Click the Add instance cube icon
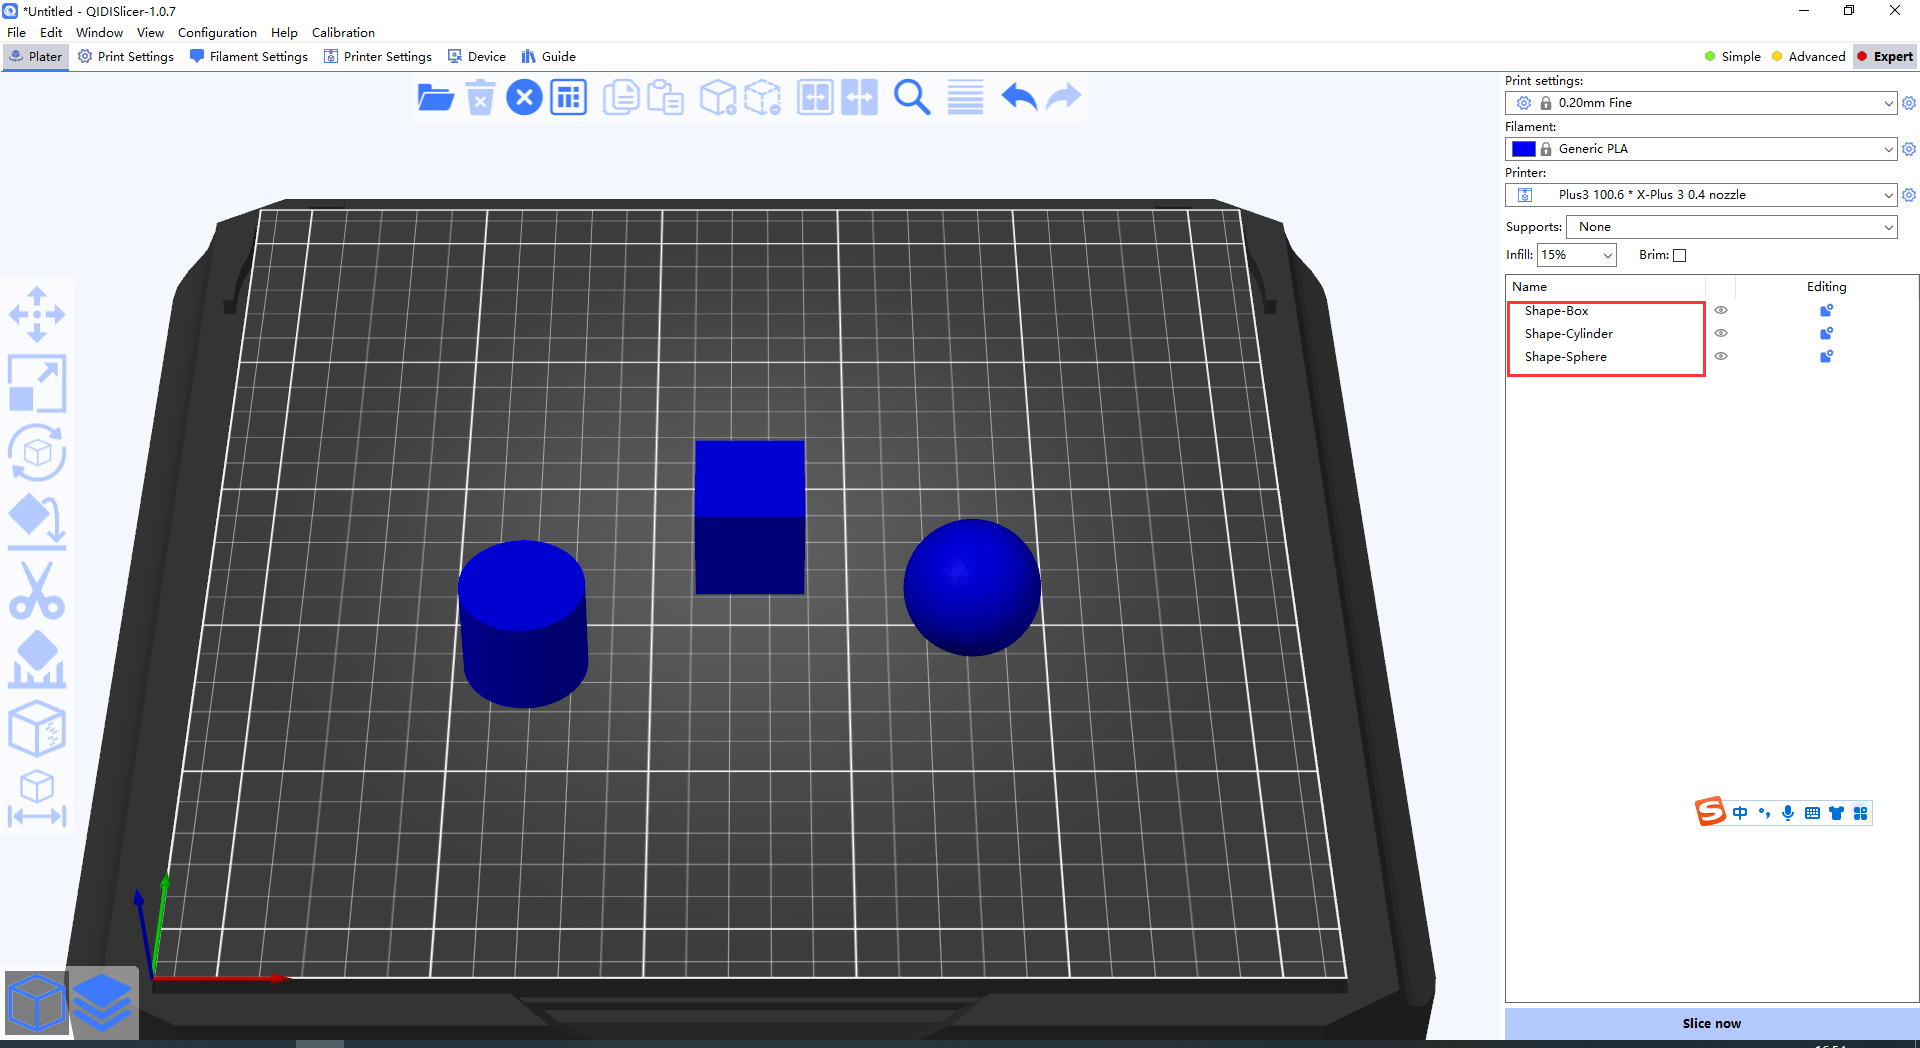Viewport: 1920px width, 1048px height. click(x=717, y=97)
